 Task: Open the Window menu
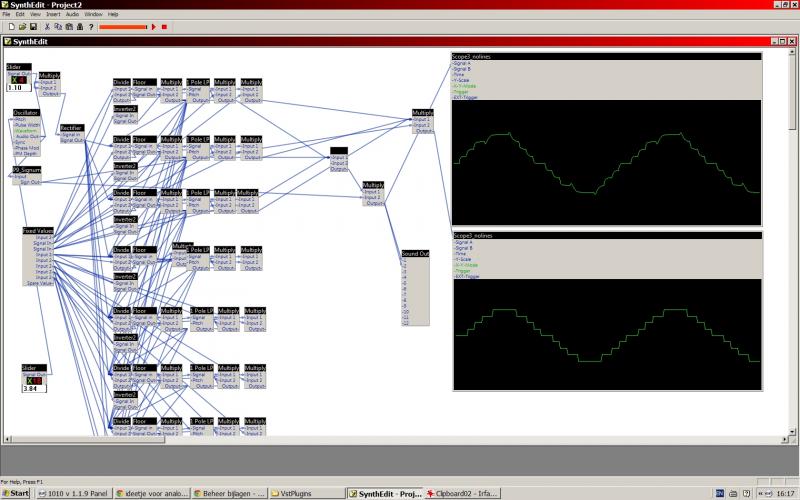(93, 14)
